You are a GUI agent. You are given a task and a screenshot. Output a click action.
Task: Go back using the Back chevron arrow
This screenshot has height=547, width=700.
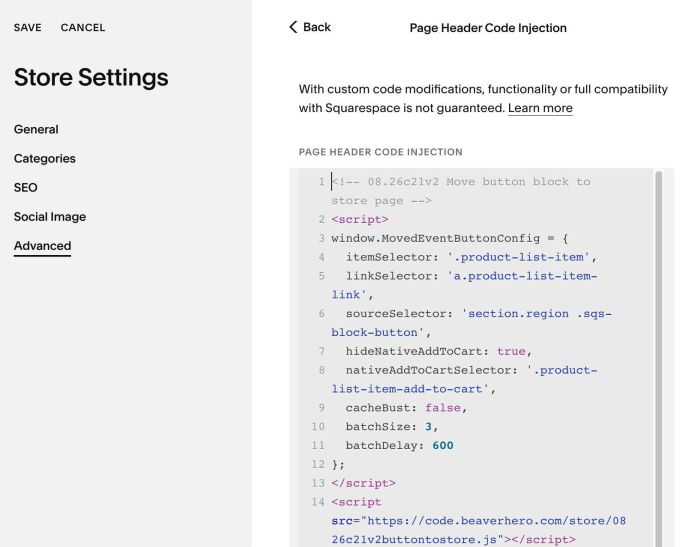tap(293, 27)
